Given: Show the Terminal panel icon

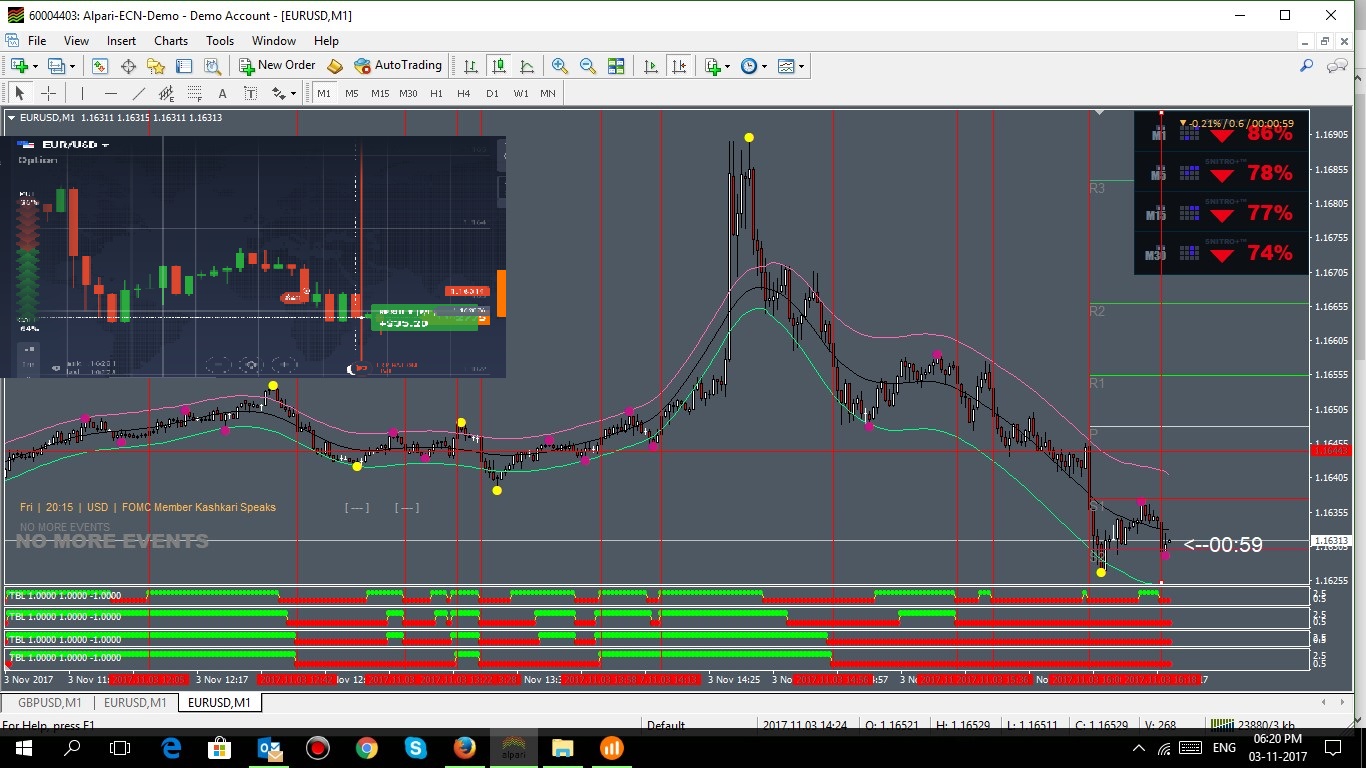Looking at the screenshot, I should (x=184, y=66).
